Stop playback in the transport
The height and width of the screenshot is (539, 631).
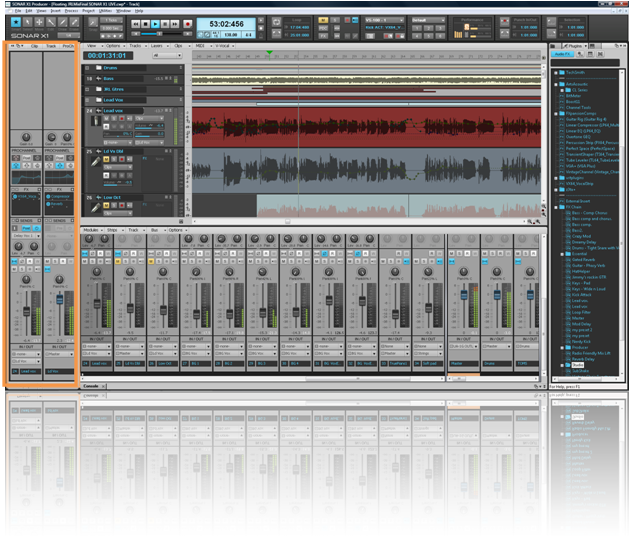pos(146,24)
